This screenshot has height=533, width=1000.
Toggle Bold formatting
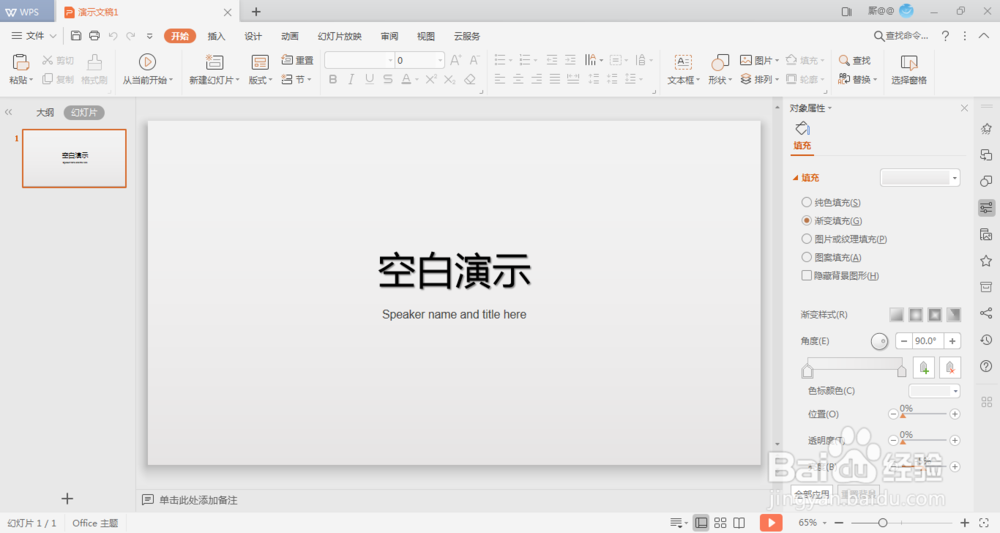[x=333, y=79]
